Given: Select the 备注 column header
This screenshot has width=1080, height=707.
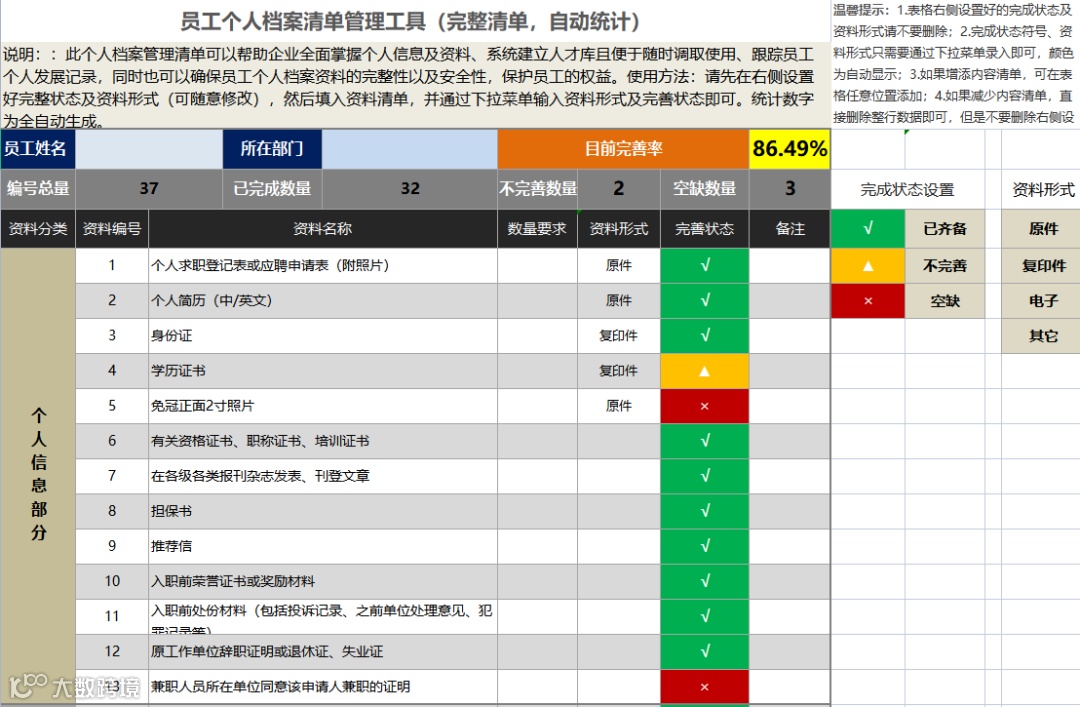Looking at the screenshot, I should [x=789, y=229].
